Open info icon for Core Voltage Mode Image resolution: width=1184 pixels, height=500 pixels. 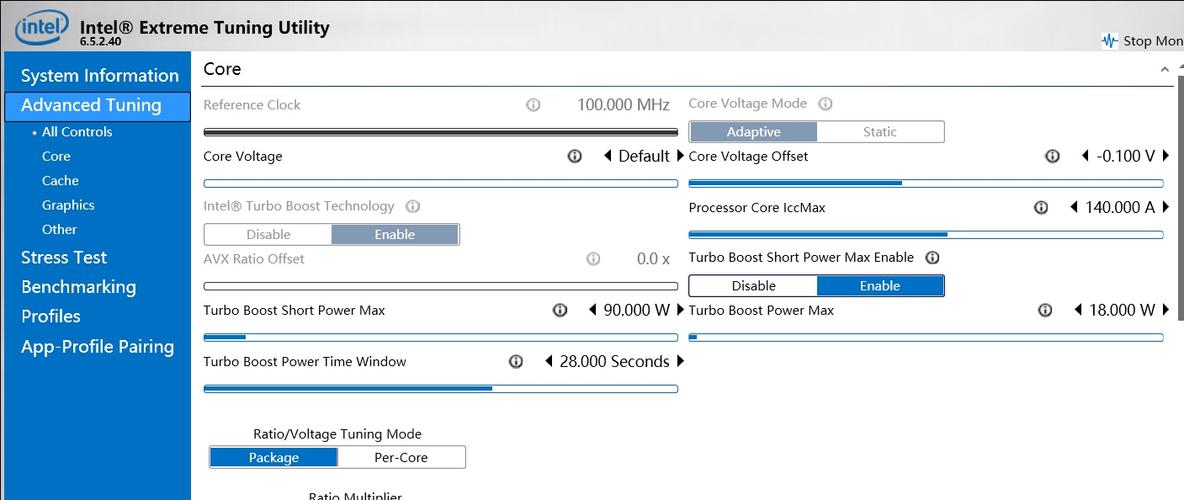tap(825, 104)
